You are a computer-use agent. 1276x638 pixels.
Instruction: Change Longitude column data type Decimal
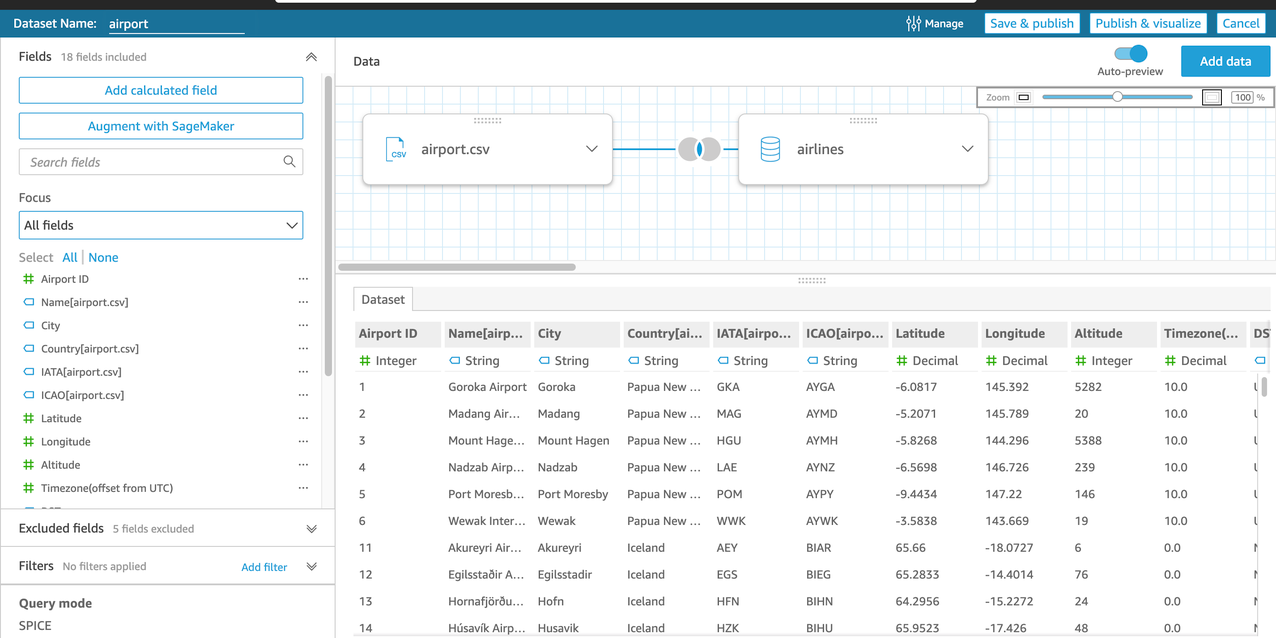1015,360
